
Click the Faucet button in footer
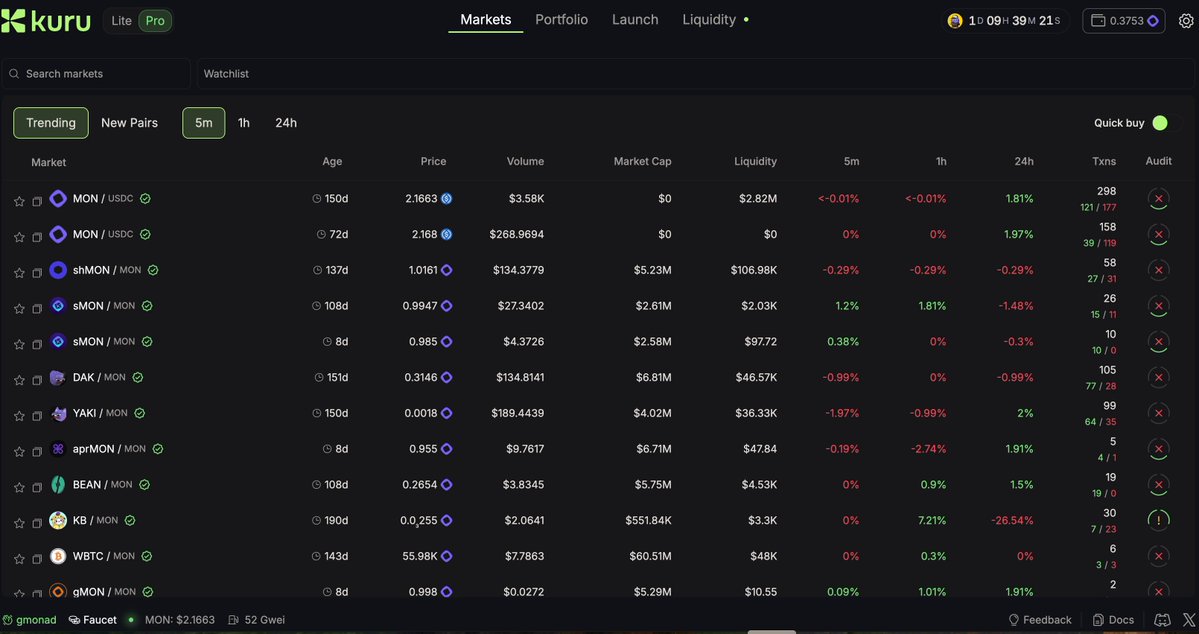(93, 619)
